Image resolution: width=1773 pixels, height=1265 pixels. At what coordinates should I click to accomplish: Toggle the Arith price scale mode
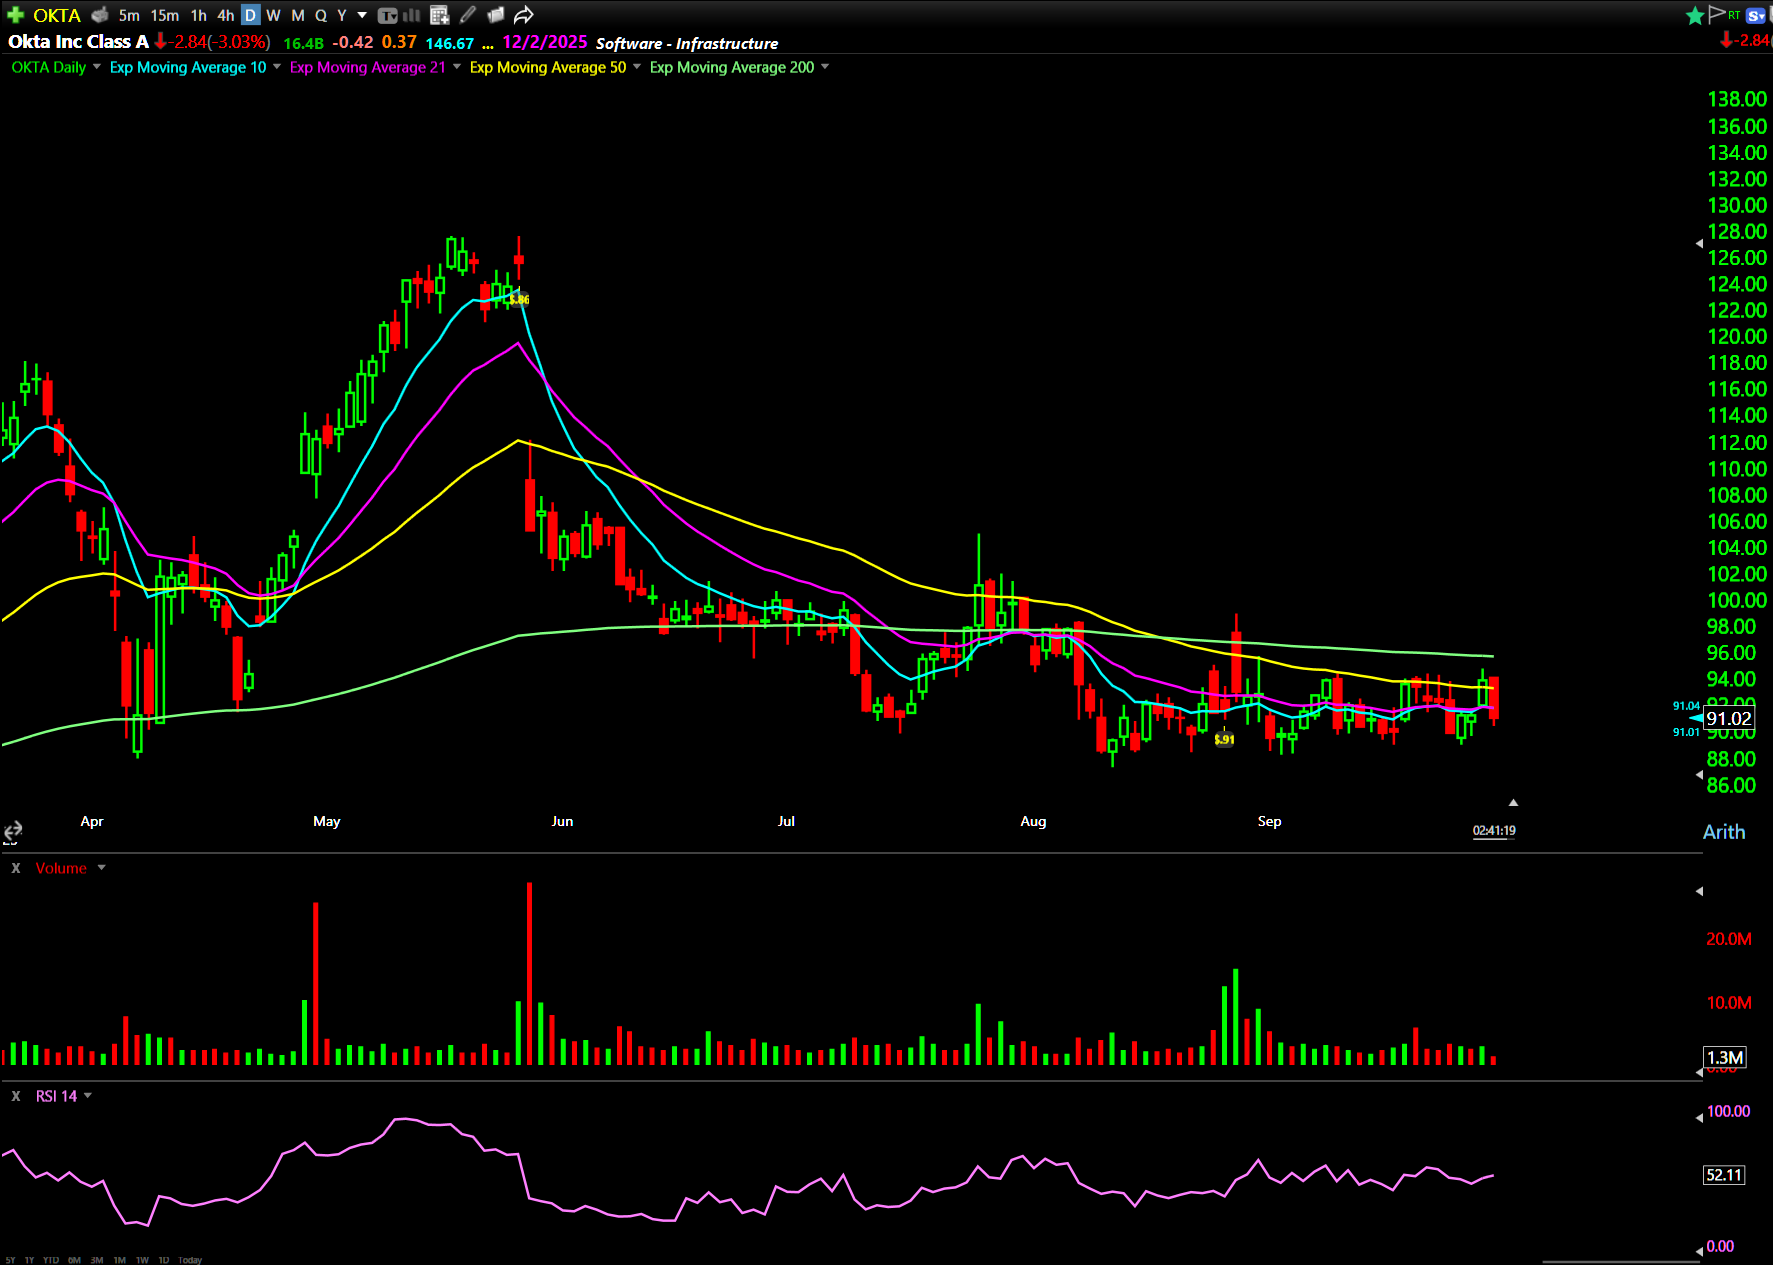(x=1723, y=832)
